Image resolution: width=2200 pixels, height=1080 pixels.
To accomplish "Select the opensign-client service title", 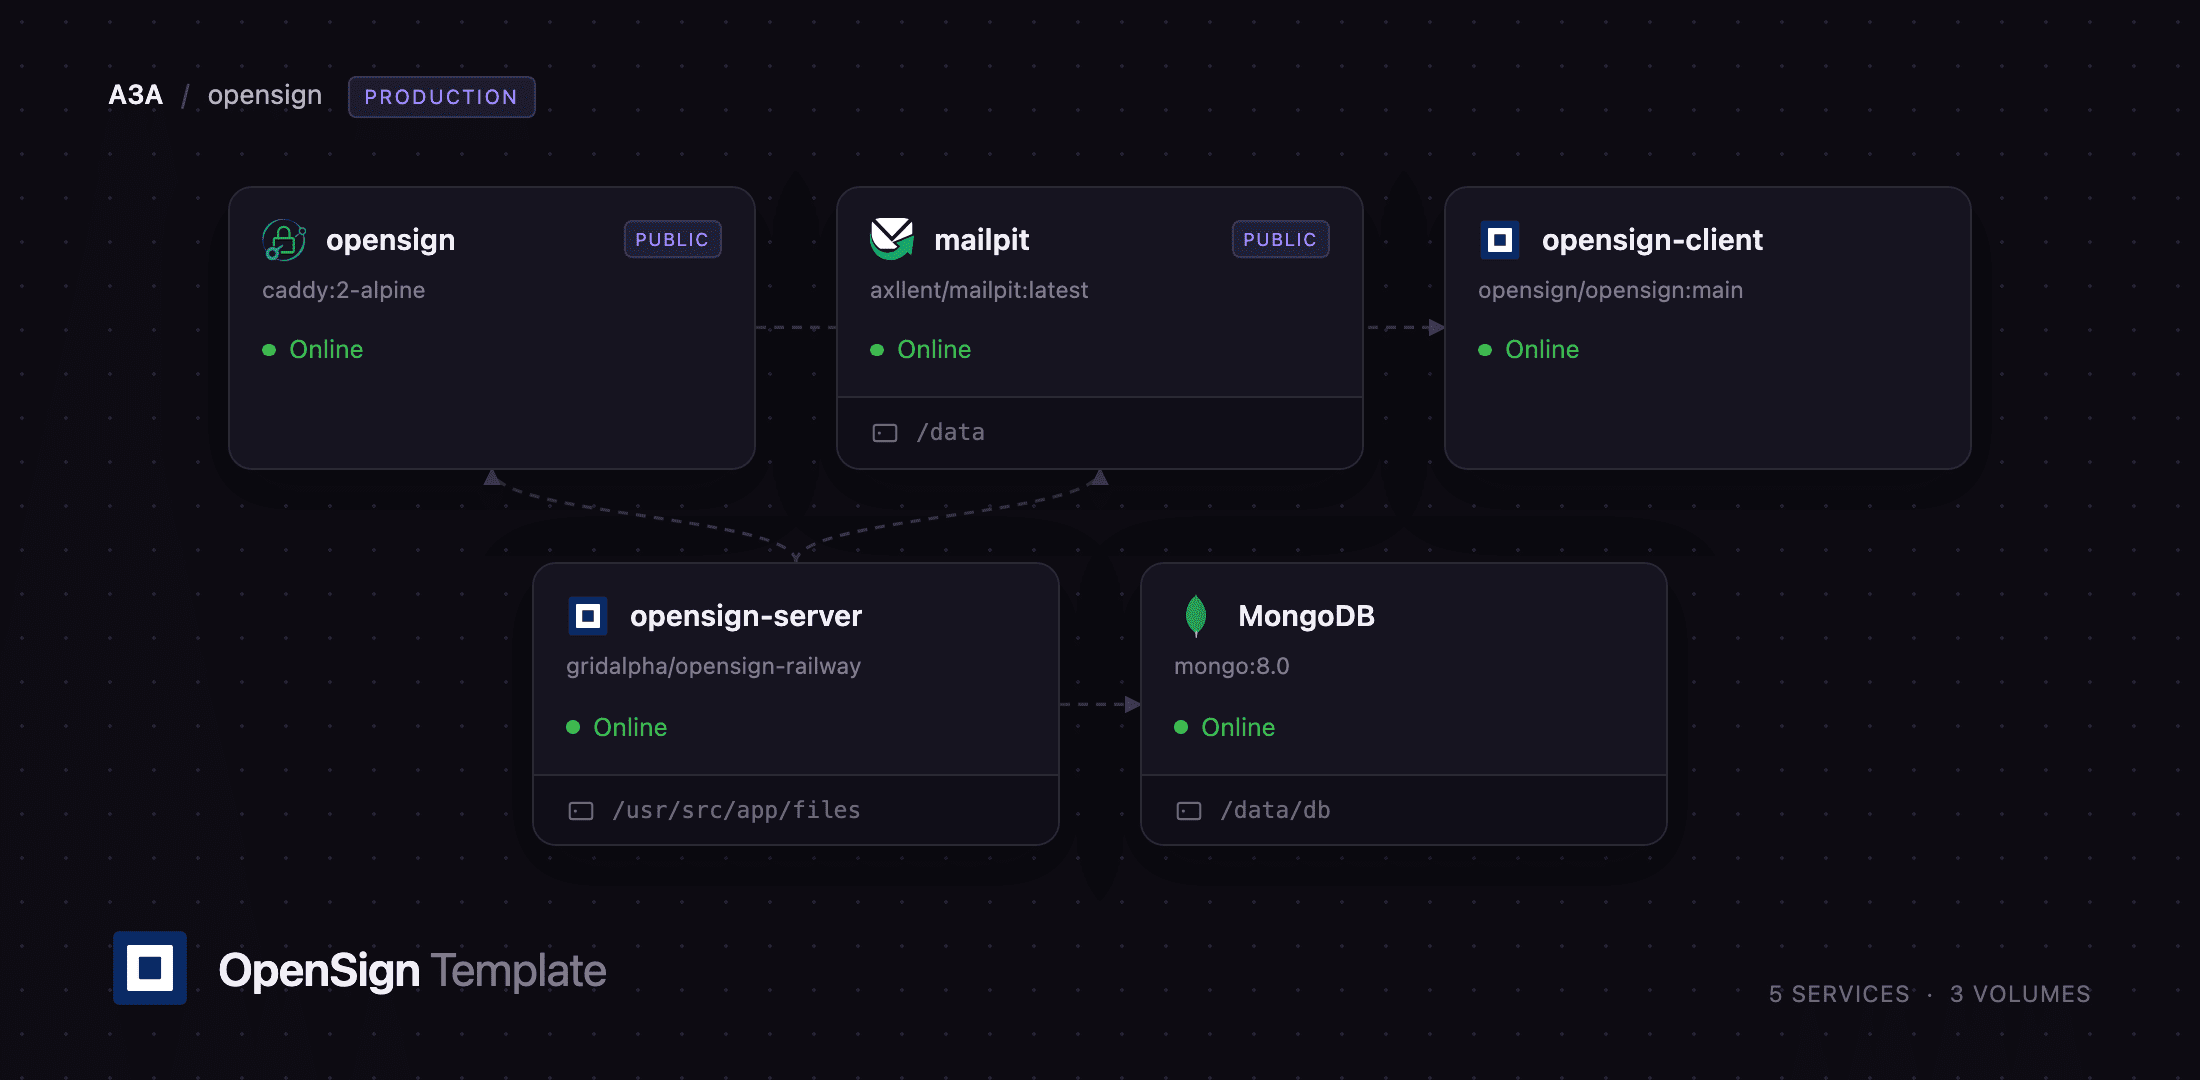I will tap(1653, 240).
